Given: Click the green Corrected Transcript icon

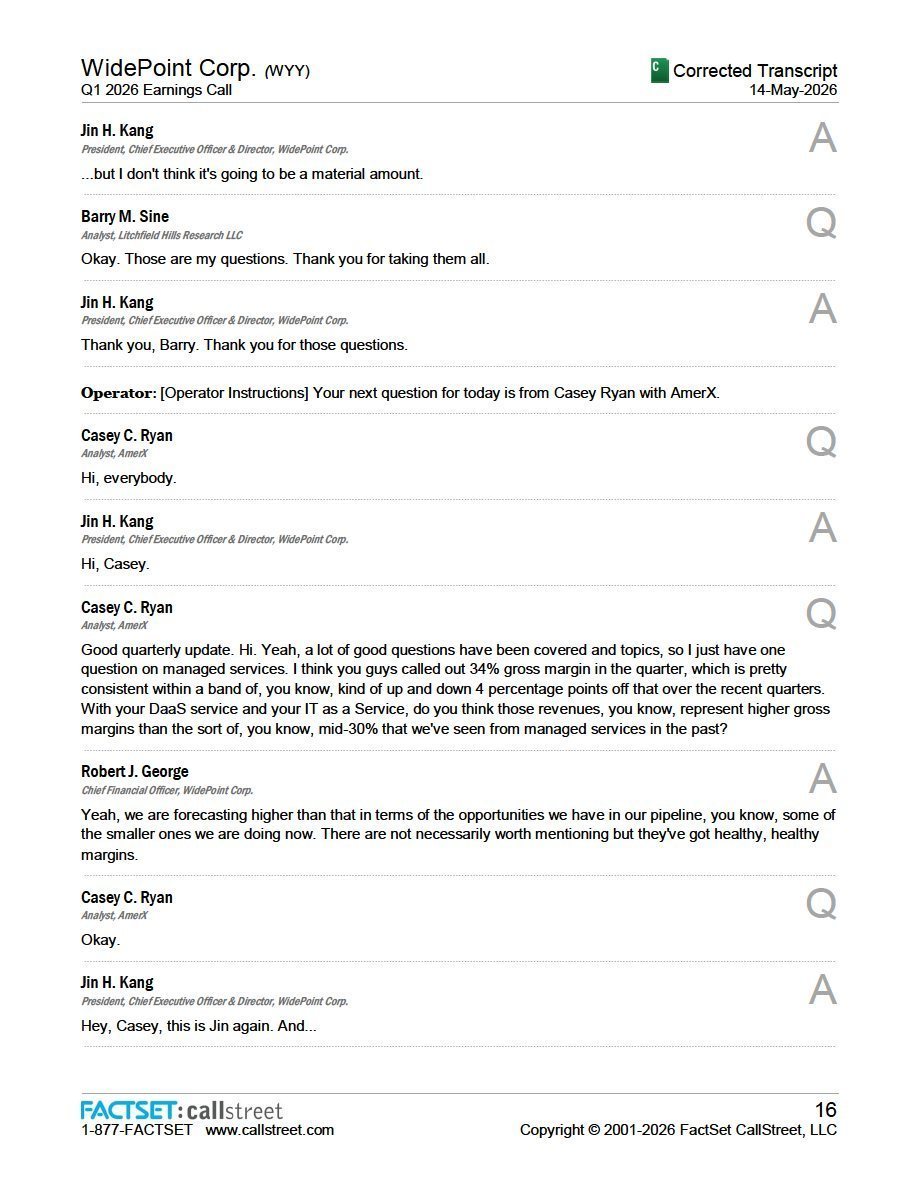Looking at the screenshot, I should 659,70.
